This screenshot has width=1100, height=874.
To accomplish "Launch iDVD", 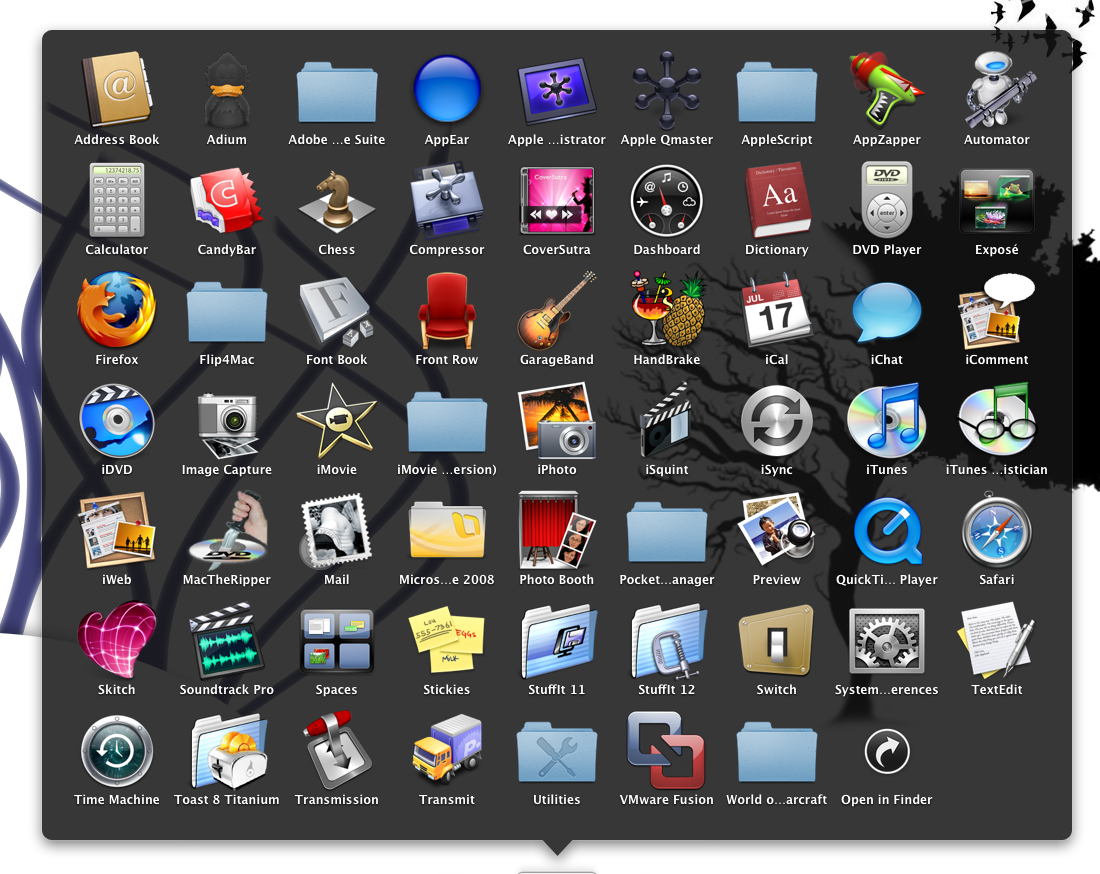I will click(x=116, y=420).
